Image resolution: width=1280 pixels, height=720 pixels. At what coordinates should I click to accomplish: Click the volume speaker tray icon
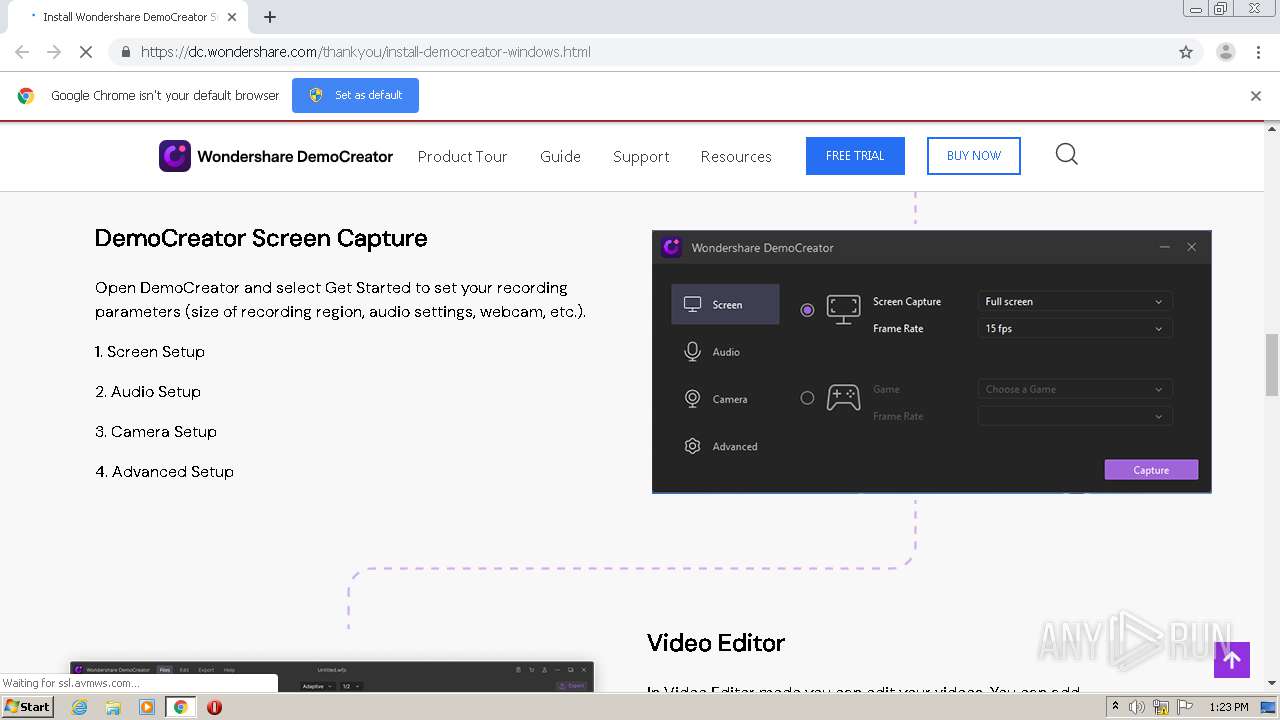click(1137, 707)
